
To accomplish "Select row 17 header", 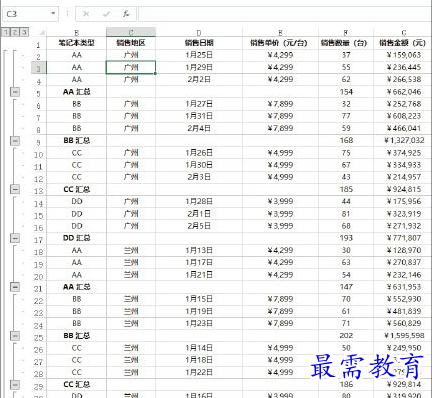I will point(39,239).
